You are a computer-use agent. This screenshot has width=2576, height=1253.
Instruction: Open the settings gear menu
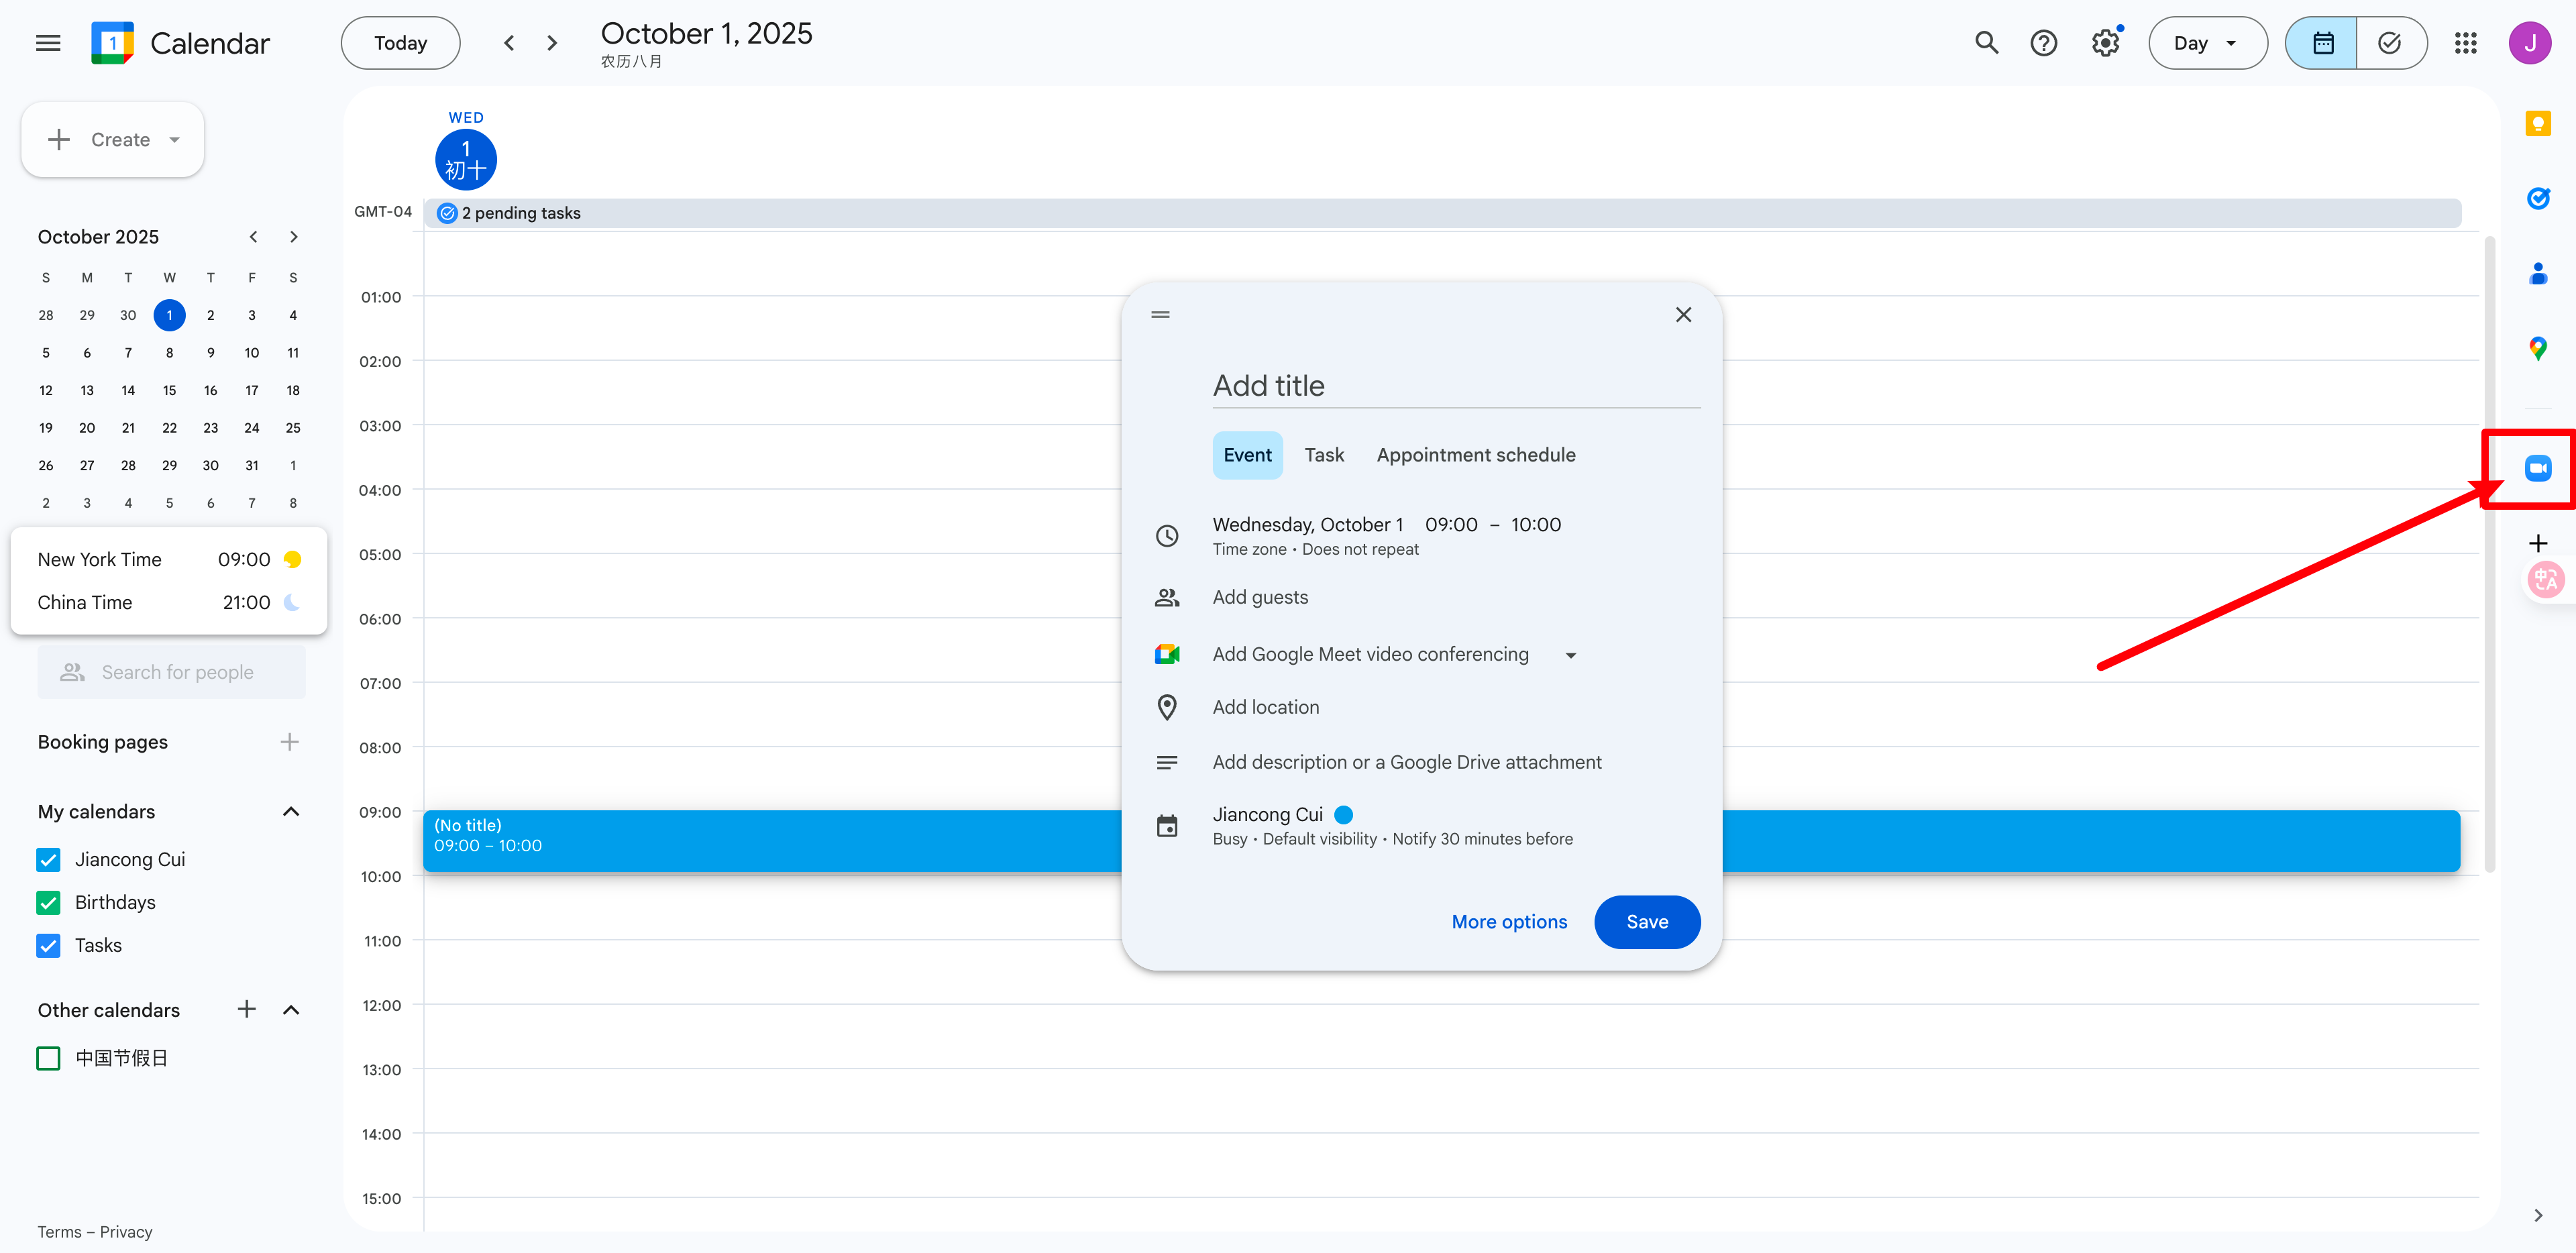[x=2105, y=43]
